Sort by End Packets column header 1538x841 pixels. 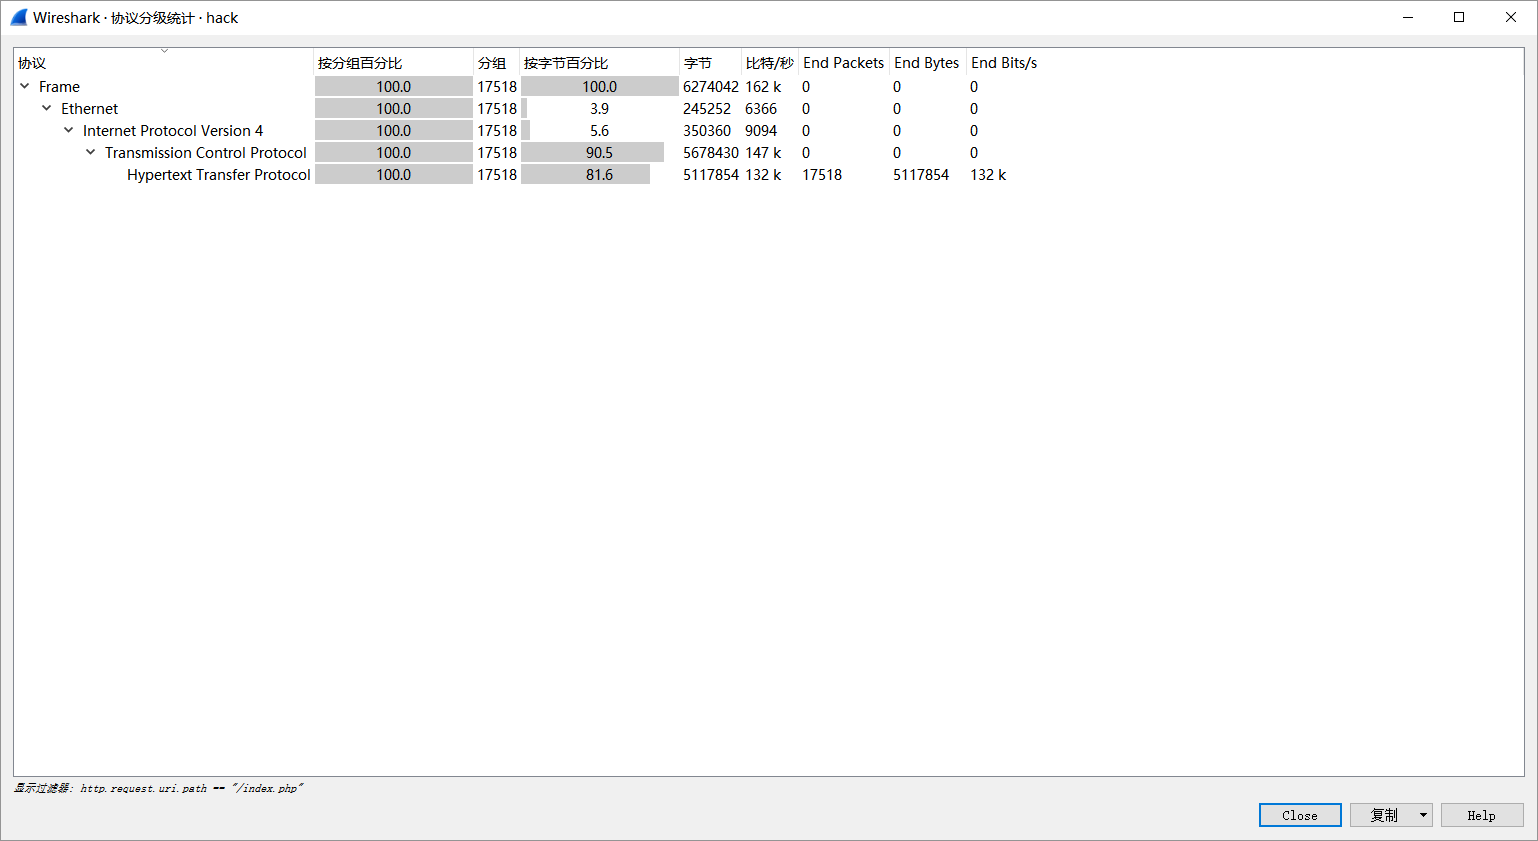[843, 63]
